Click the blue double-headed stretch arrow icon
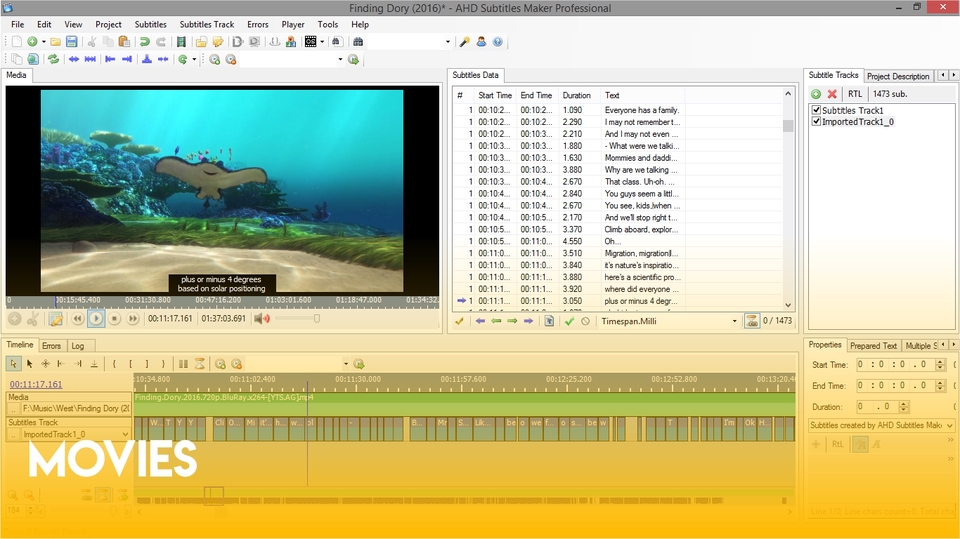960x539 pixels. [x=74, y=59]
